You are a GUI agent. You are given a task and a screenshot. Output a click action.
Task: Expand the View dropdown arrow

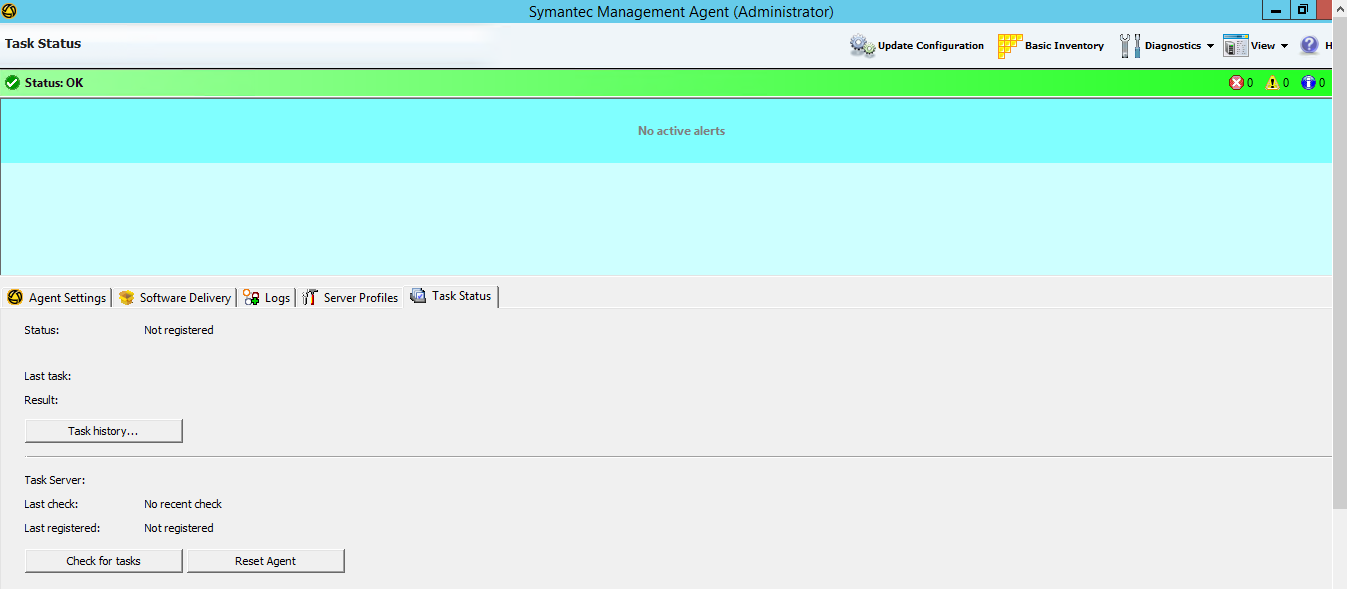click(1284, 46)
